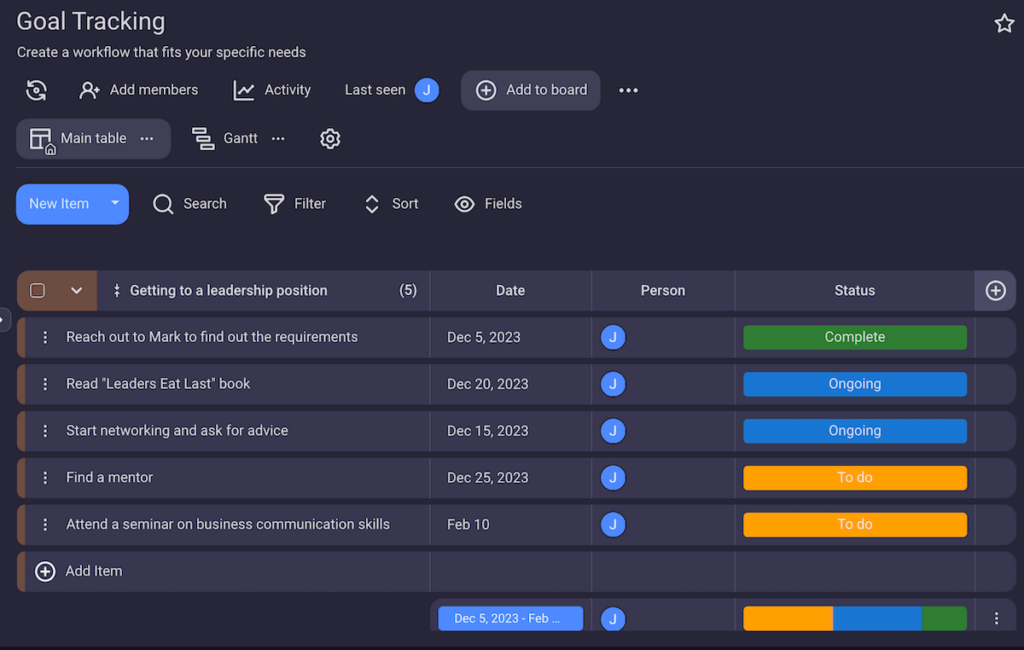Open the Sort options
1024x650 pixels.
click(391, 204)
